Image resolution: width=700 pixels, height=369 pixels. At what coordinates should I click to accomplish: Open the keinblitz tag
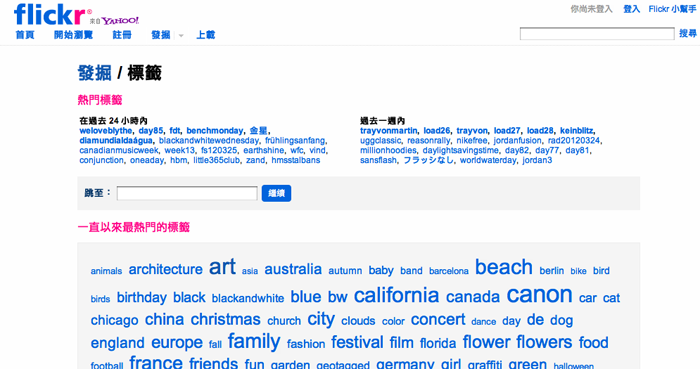(x=577, y=131)
